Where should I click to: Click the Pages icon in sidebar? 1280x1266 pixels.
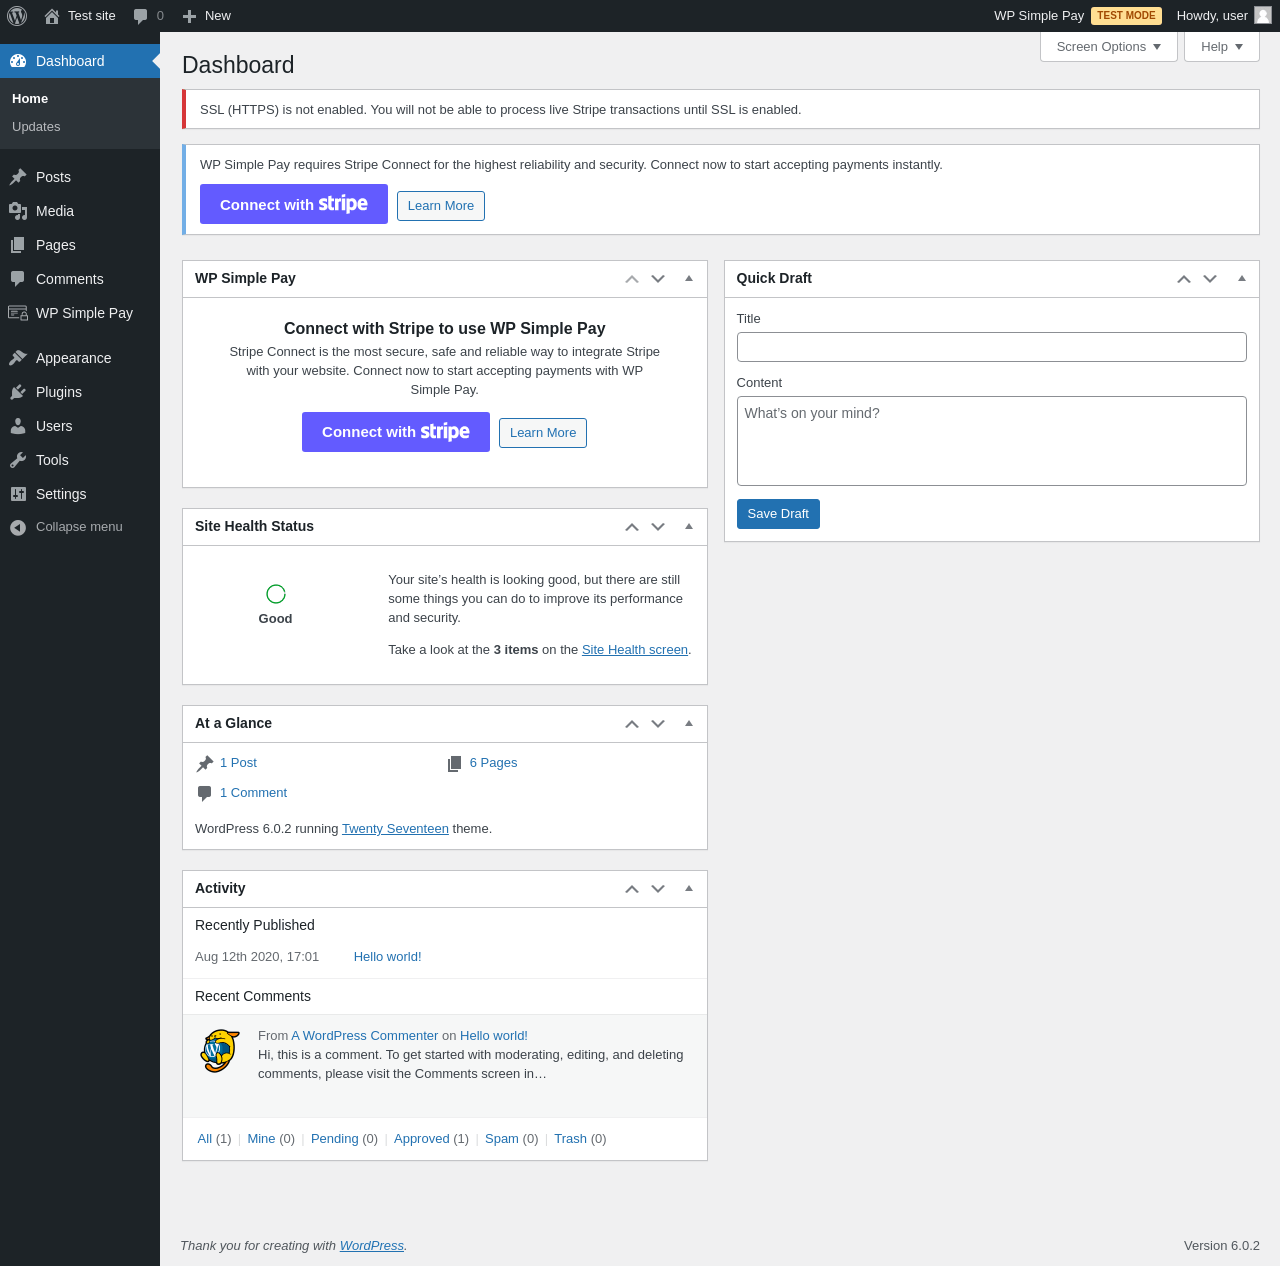click(18, 245)
